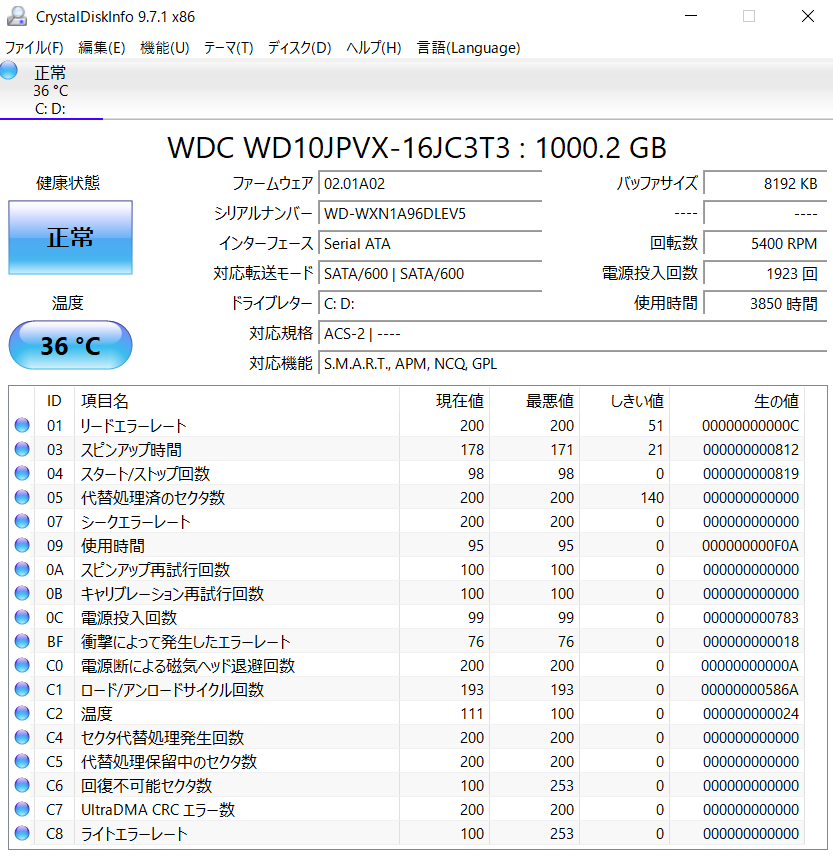Click the 36 °C temperature button
Image resolution: width=833 pixels, height=859 pixels.
70,346
